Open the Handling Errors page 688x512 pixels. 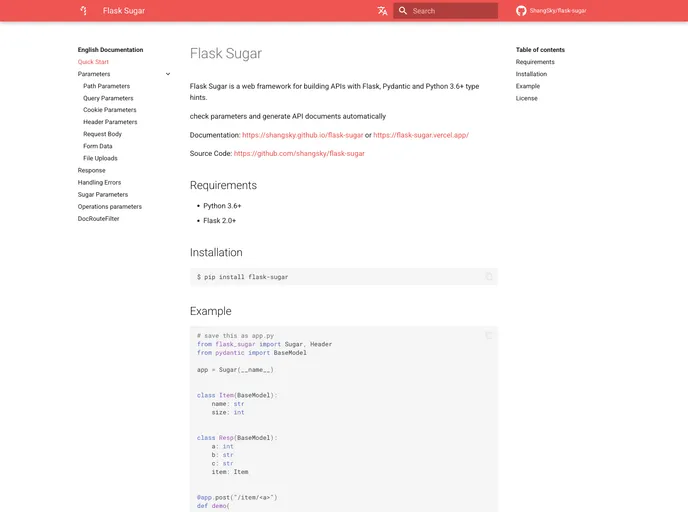(x=99, y=182)
